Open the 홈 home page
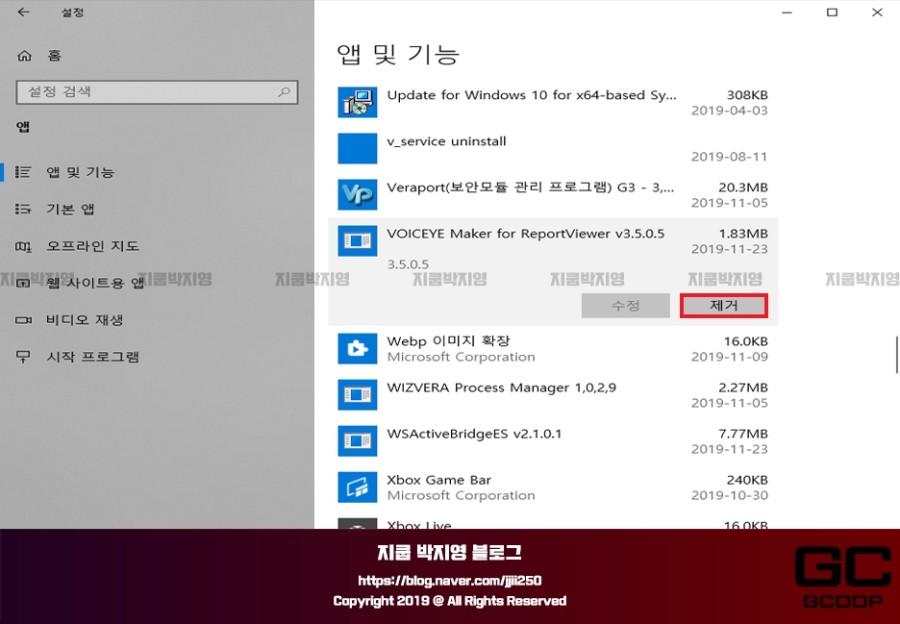 (x=45, y=55)
